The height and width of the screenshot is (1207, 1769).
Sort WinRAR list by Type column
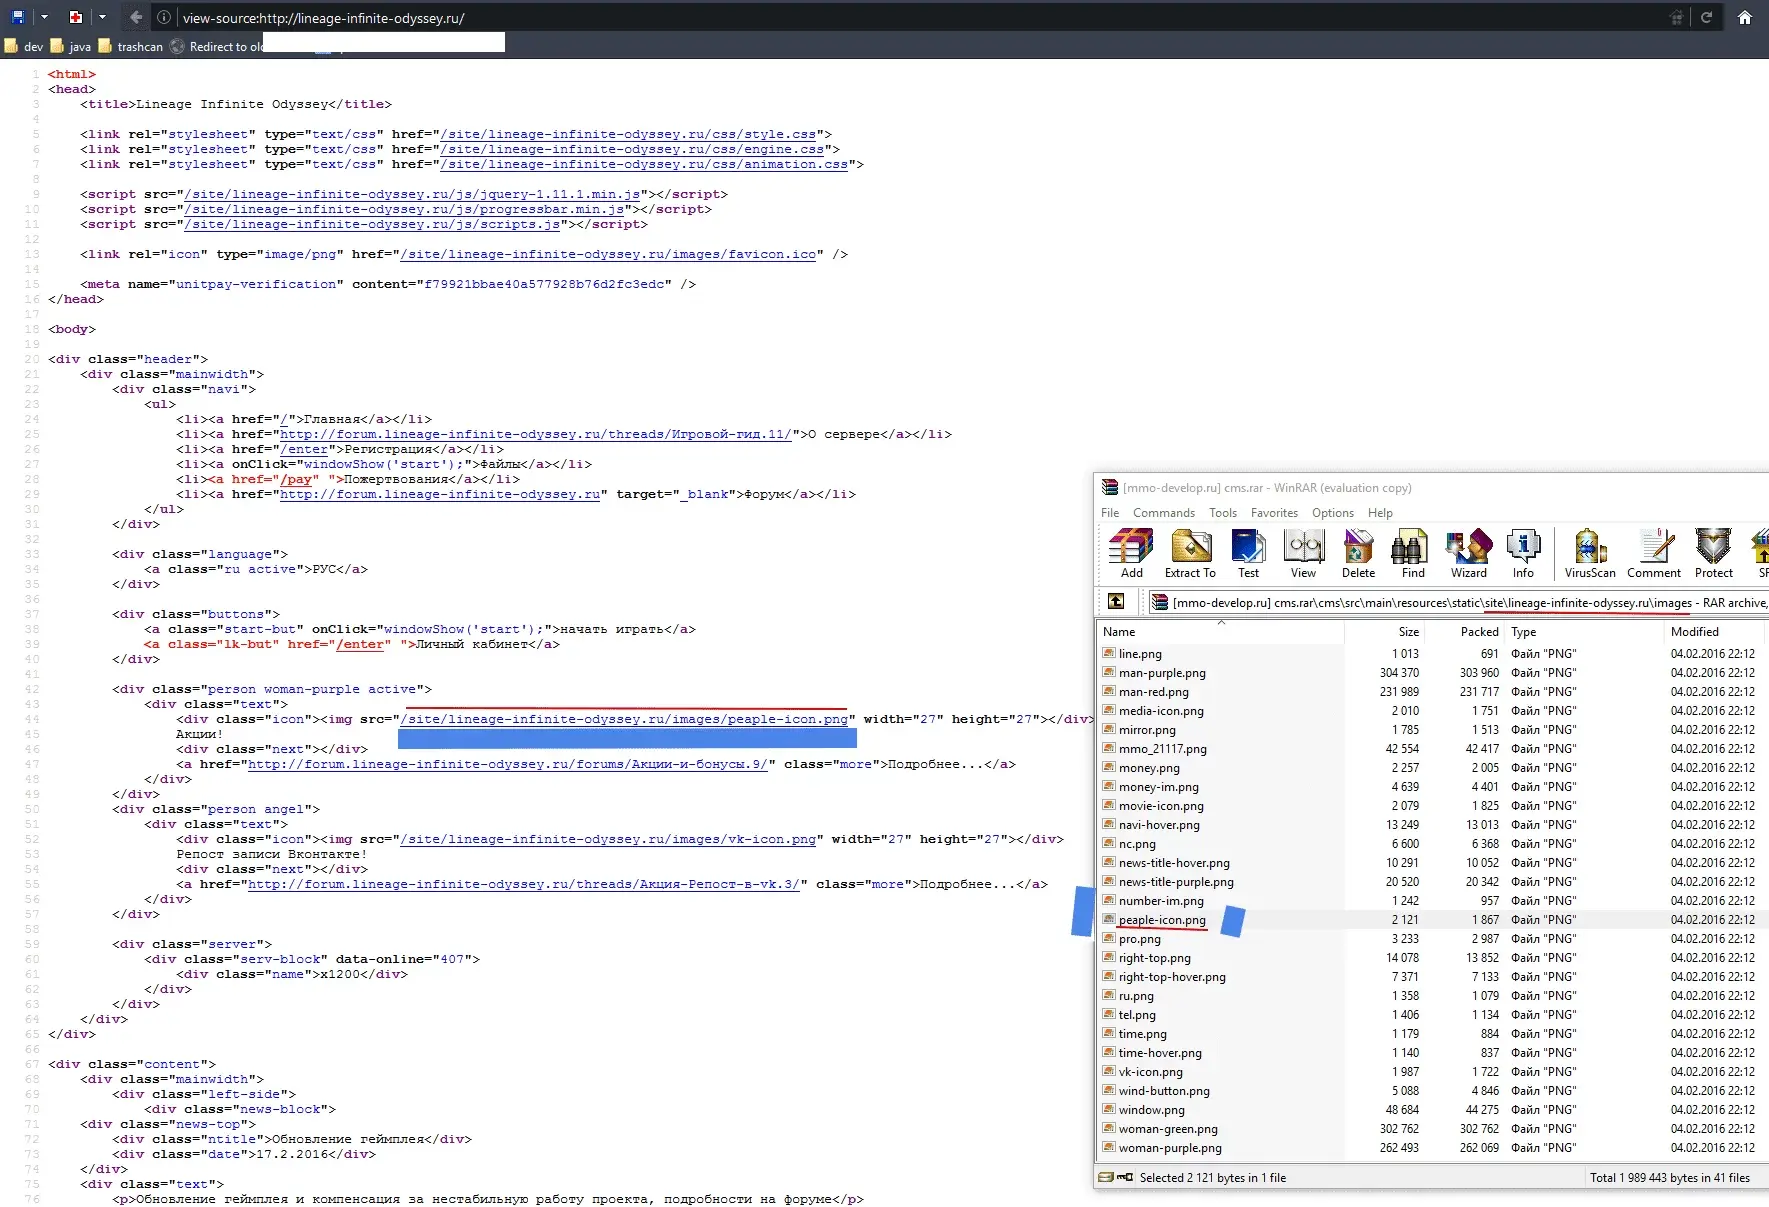[x=1585, y=632]
